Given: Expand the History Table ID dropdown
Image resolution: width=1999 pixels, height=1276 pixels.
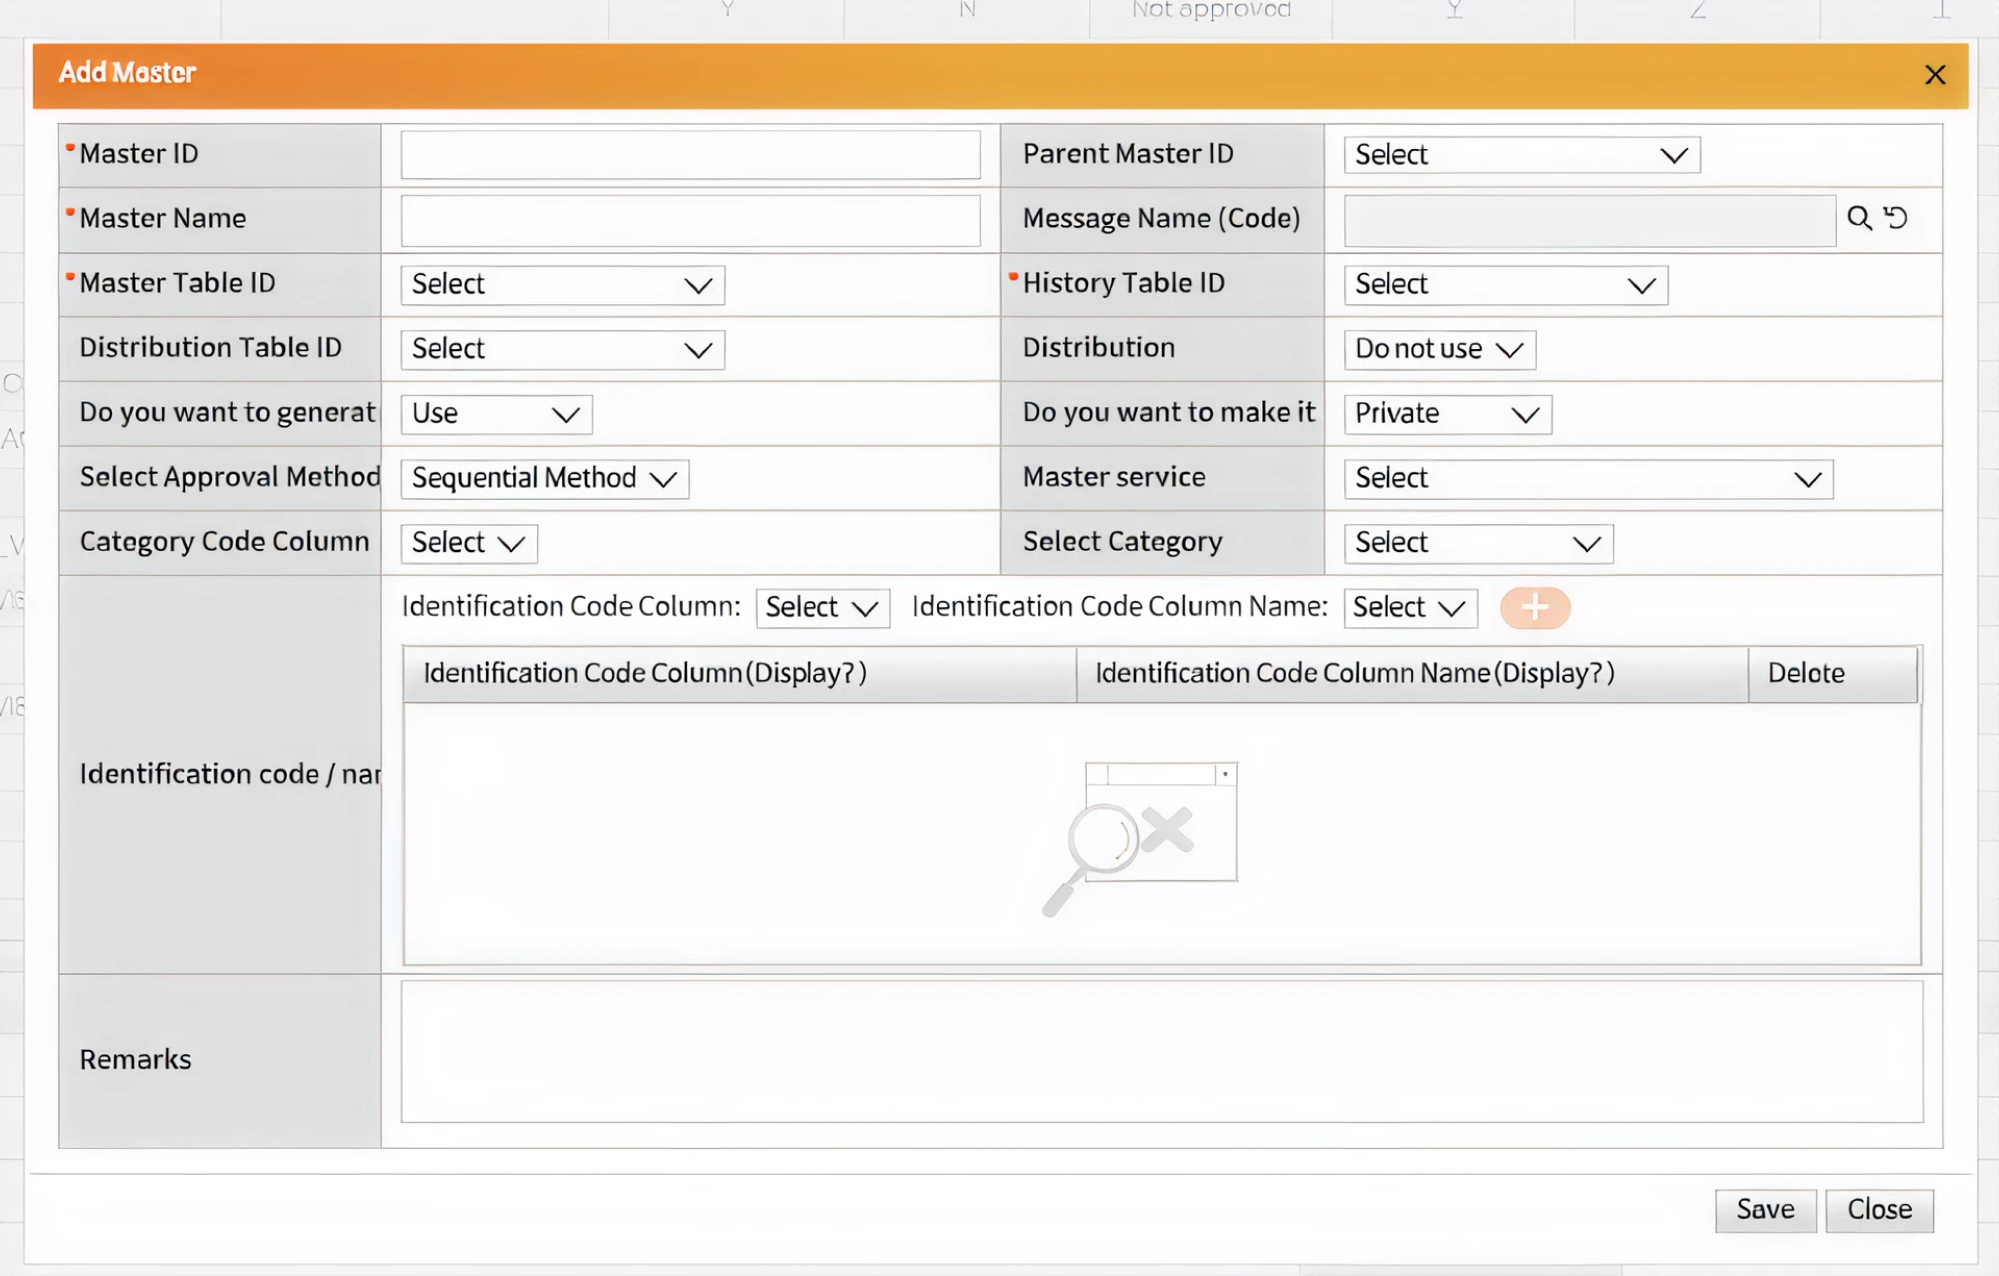Looking at the screenshot, I should 1504,285.
